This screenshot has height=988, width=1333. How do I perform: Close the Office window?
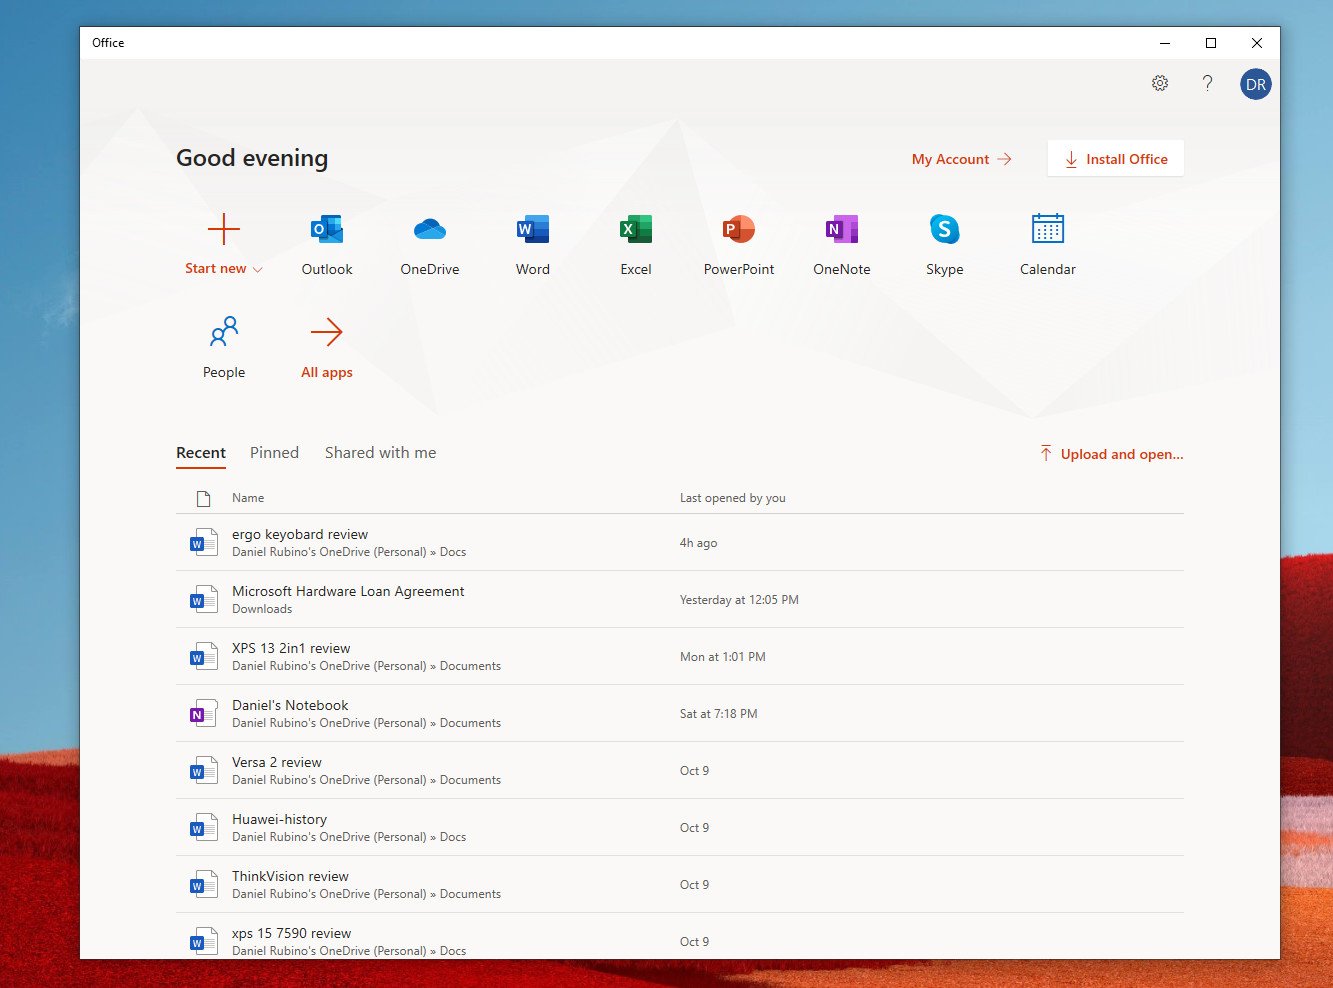1257,43
